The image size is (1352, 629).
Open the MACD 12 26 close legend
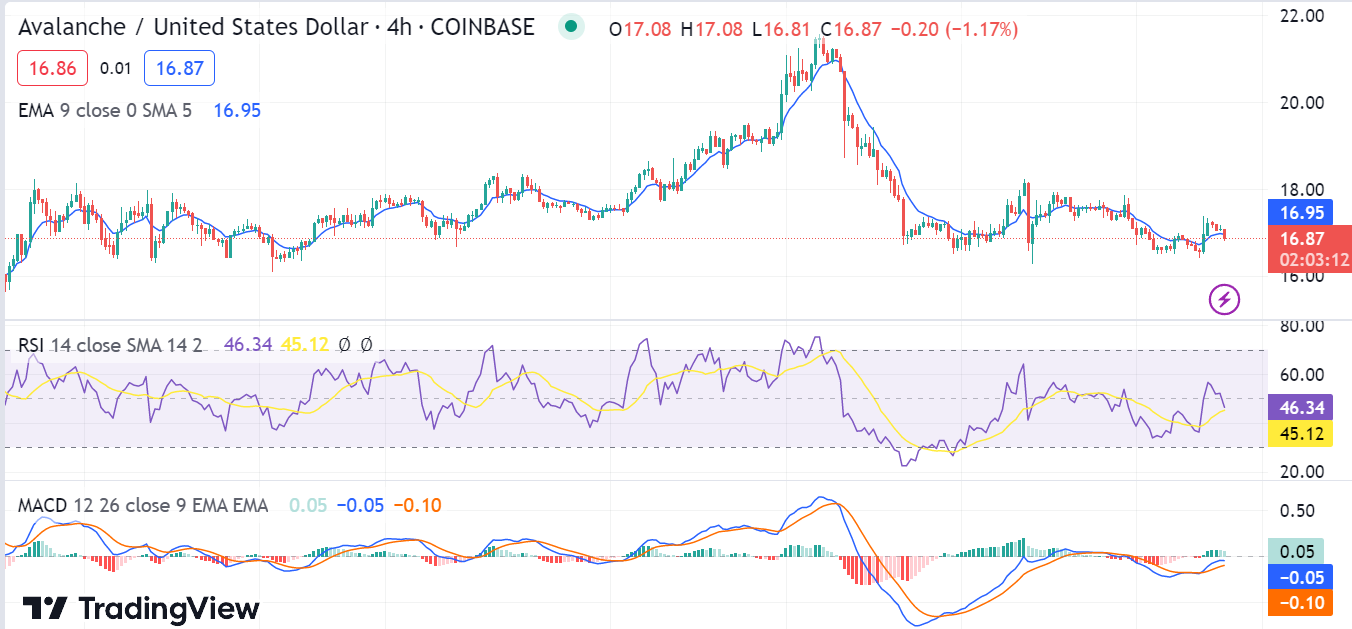(143, 505)
